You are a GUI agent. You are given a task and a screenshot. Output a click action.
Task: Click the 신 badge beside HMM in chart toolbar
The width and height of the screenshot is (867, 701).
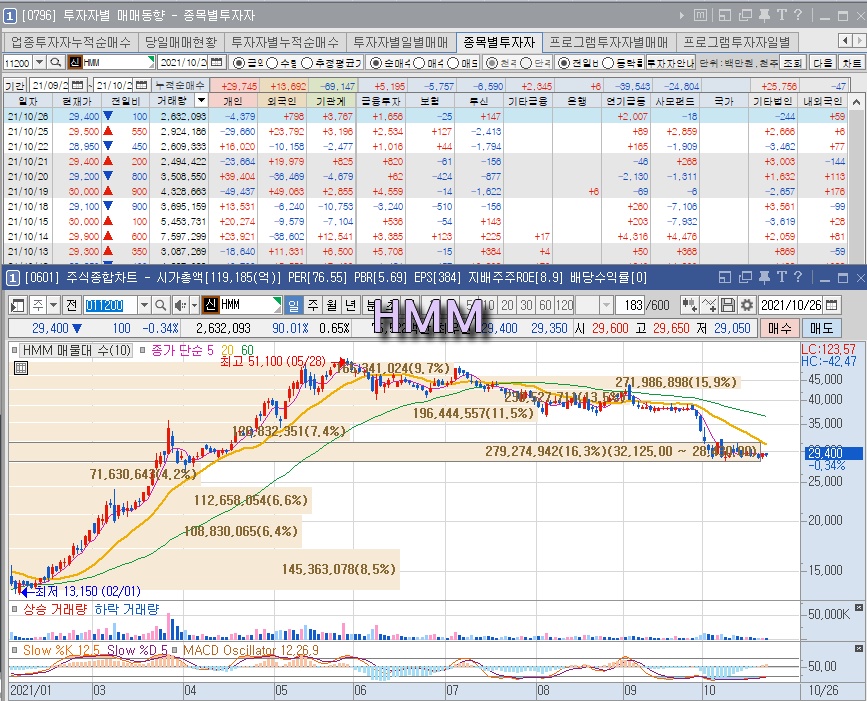coord(211,305)
